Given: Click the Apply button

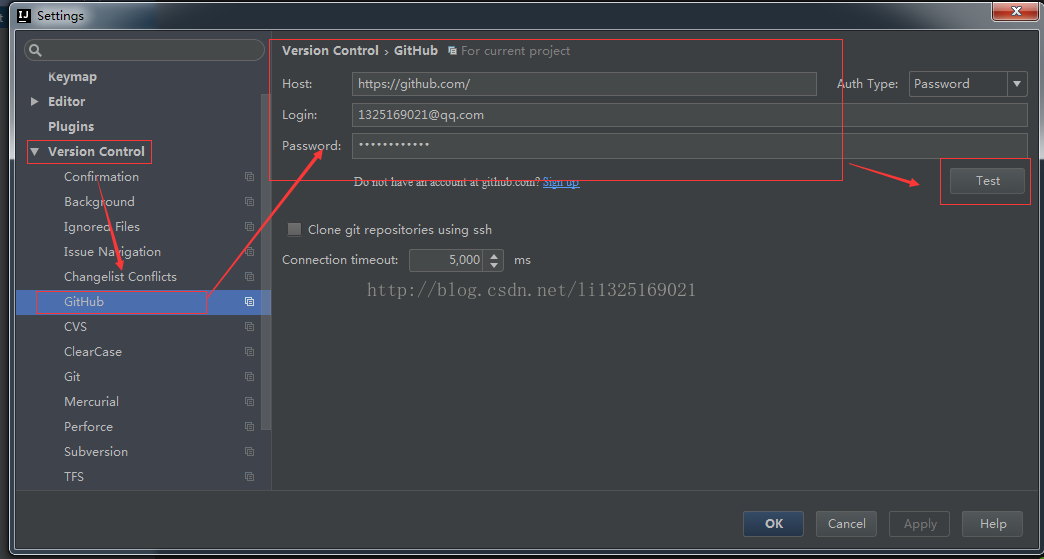Looking at the screenshot, I should [x=920, y=524].
